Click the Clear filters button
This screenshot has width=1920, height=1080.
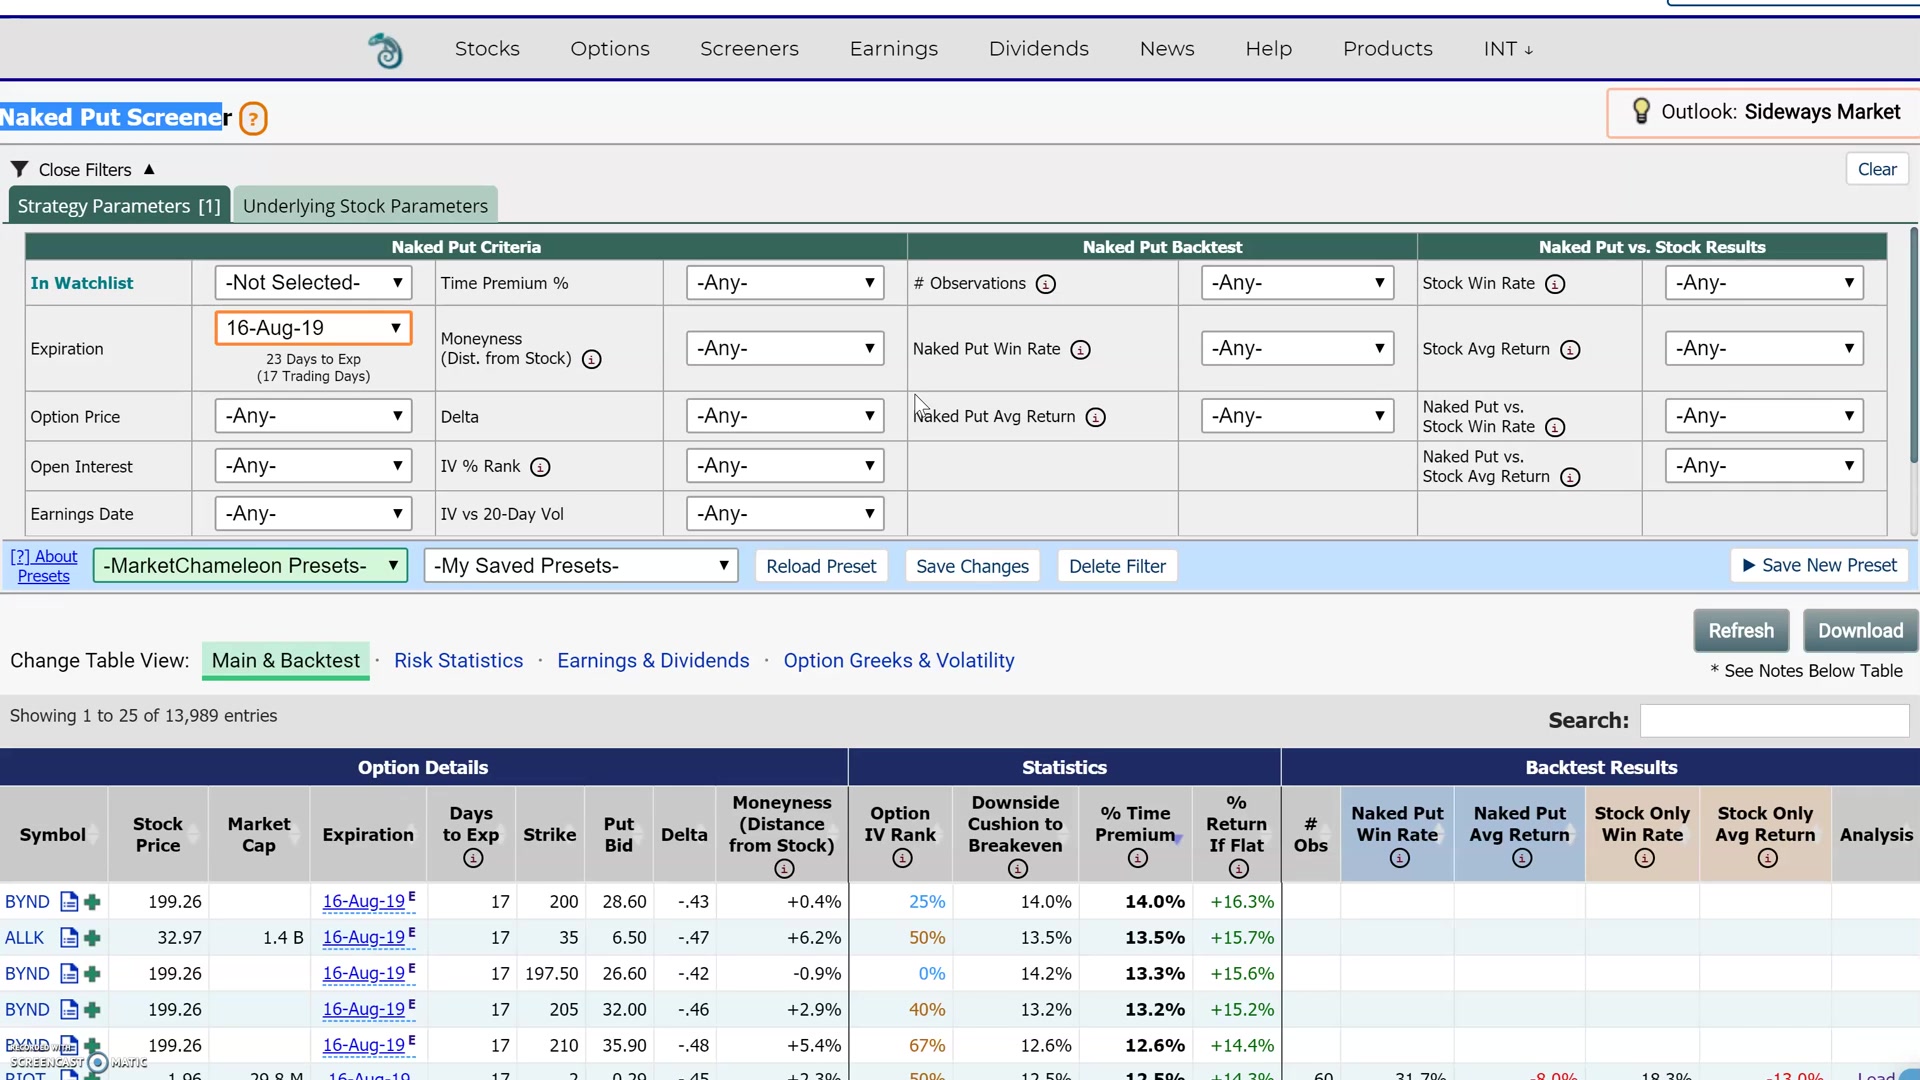point(1877,170)
